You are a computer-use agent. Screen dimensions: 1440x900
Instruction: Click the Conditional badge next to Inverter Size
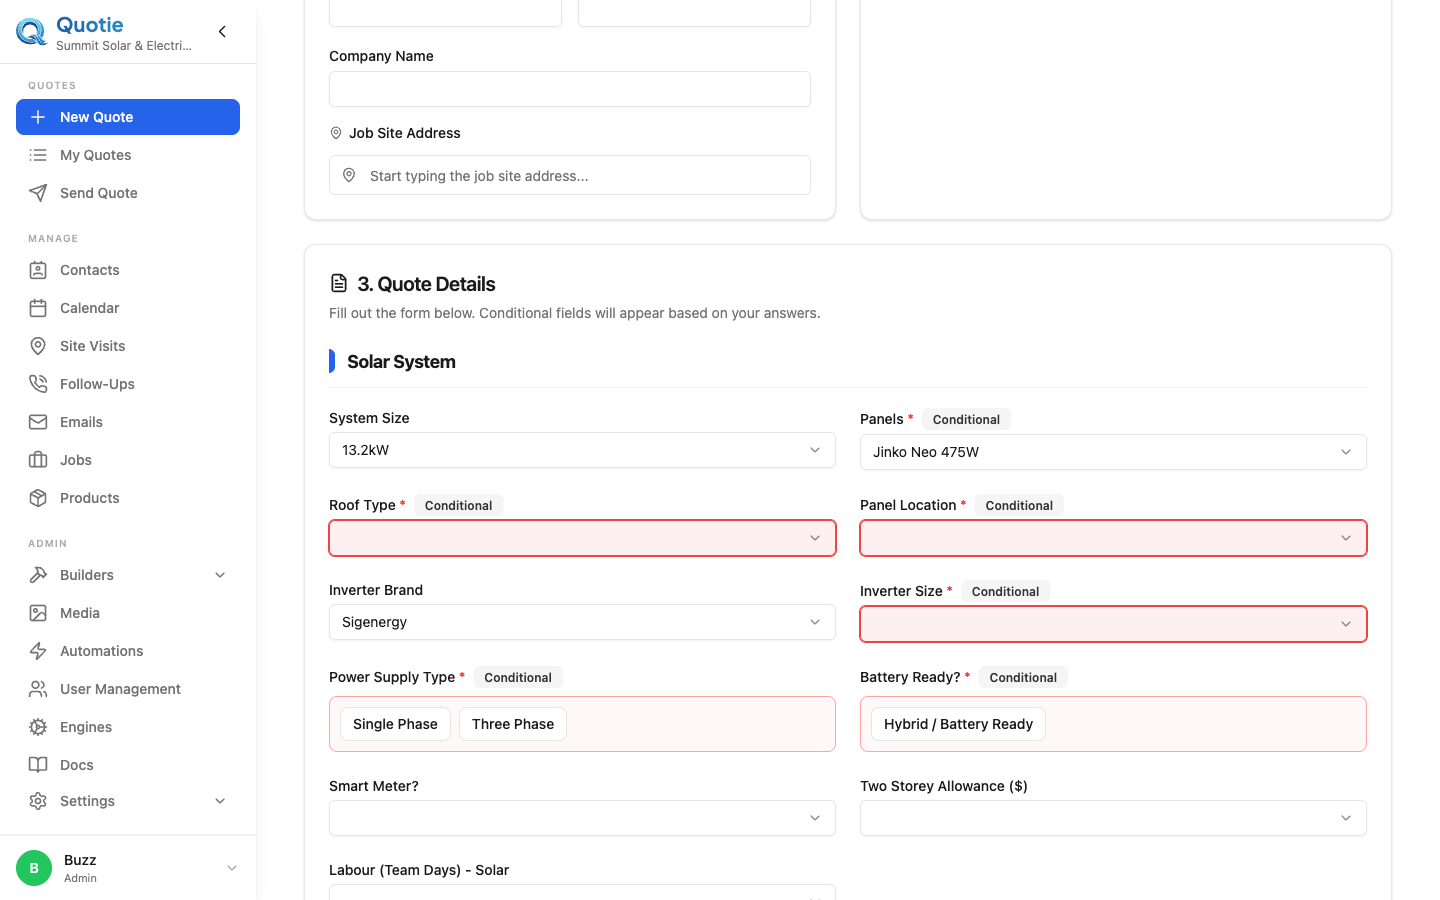point(1005,591)
